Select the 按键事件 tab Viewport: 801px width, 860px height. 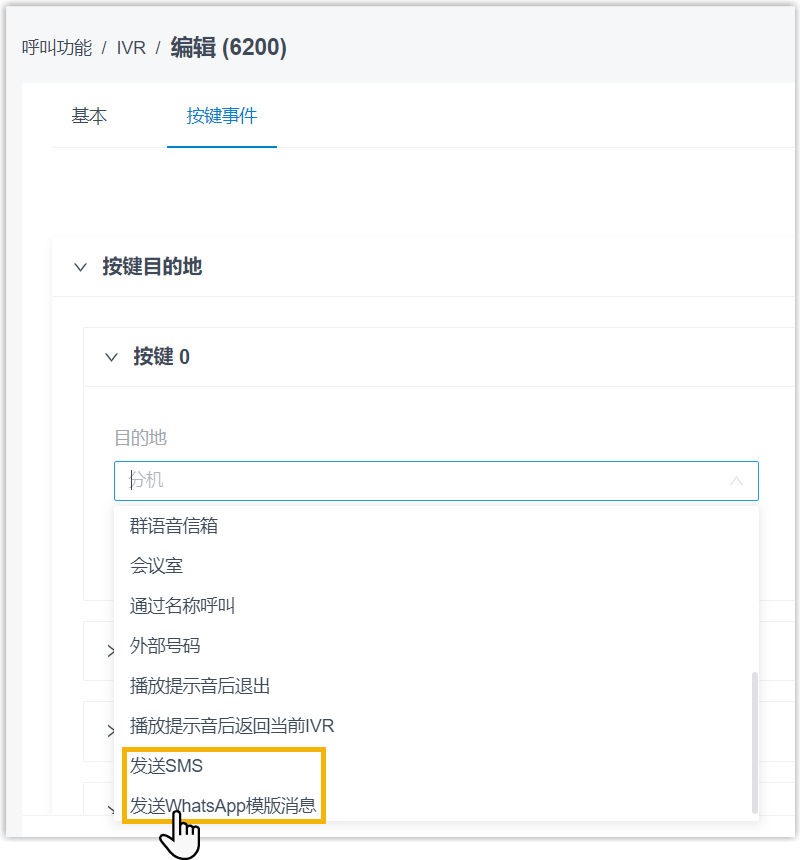222,116
